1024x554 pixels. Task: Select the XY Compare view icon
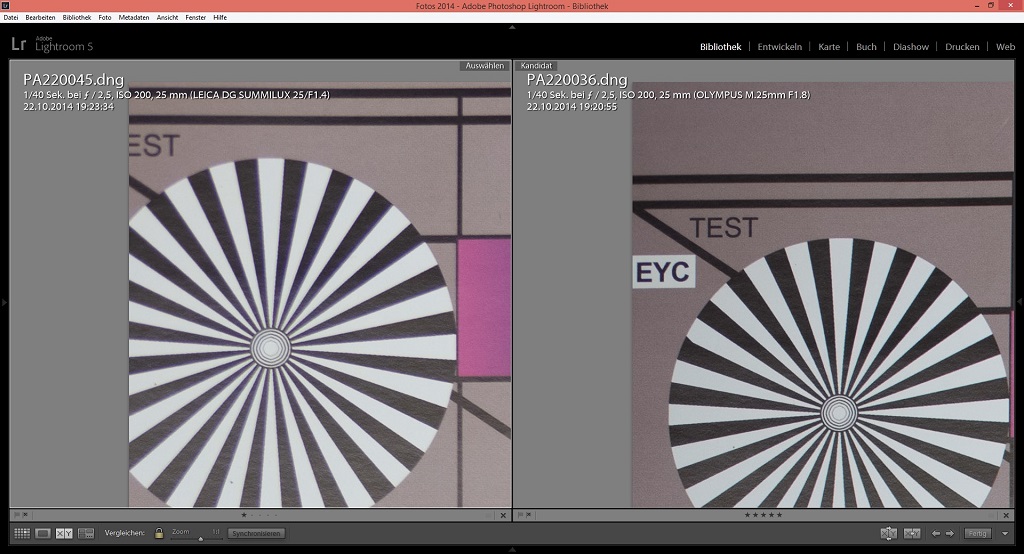pyautogui.click(x=64, y=534)
